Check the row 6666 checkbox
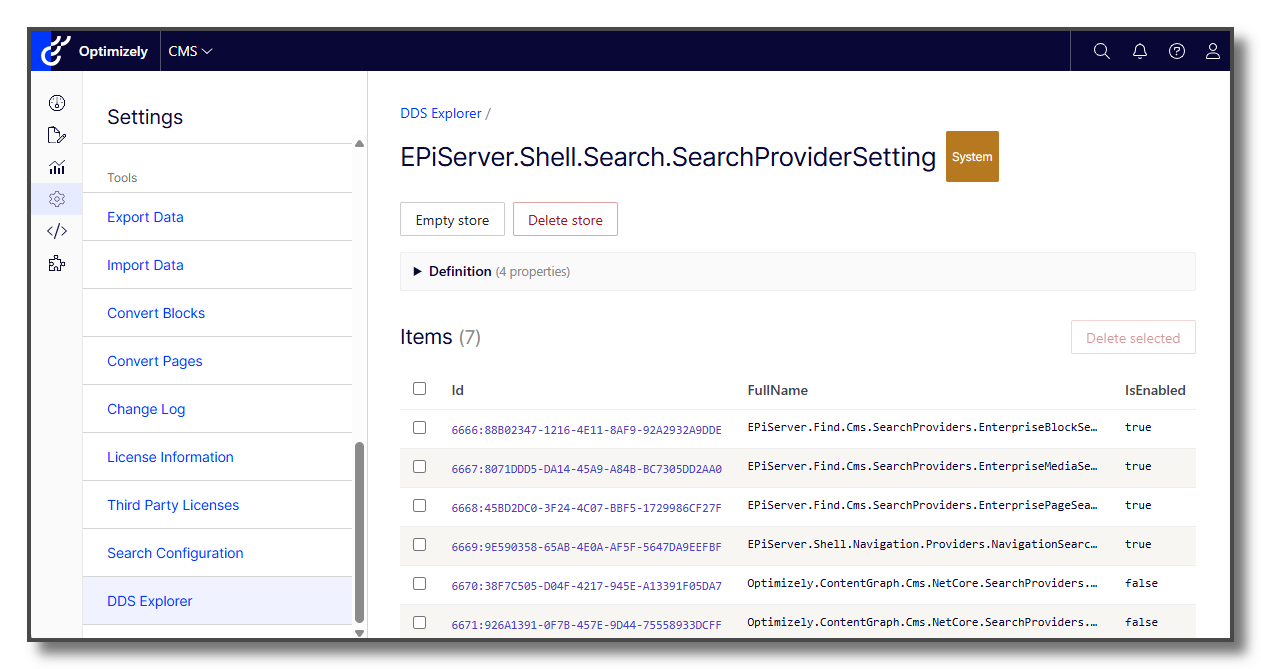Screen dimensions: 1261x669 point(420,428)
